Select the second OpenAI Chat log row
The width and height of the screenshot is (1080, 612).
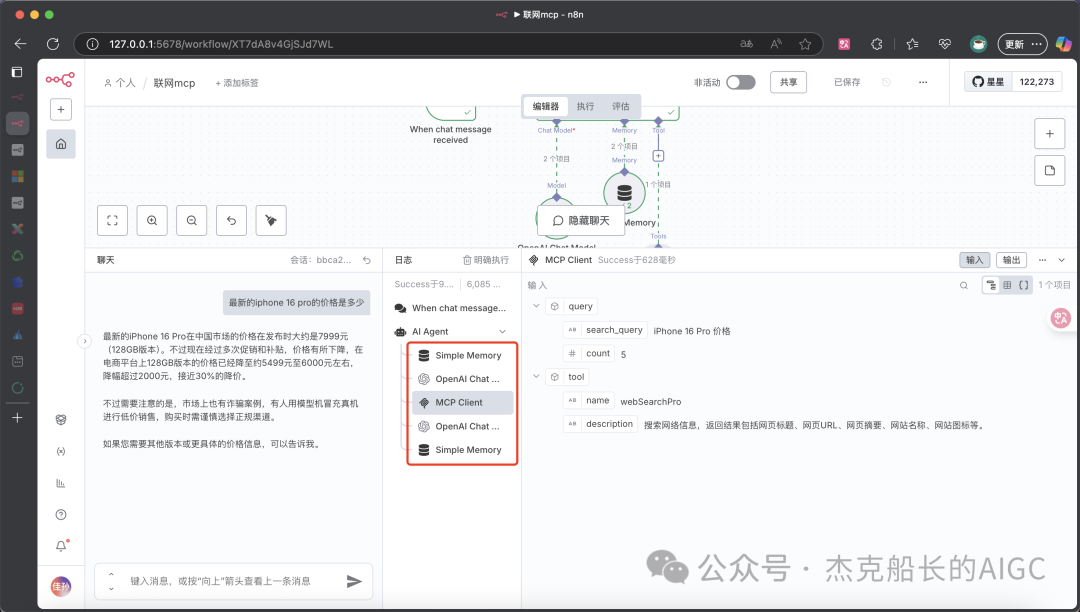463,426
